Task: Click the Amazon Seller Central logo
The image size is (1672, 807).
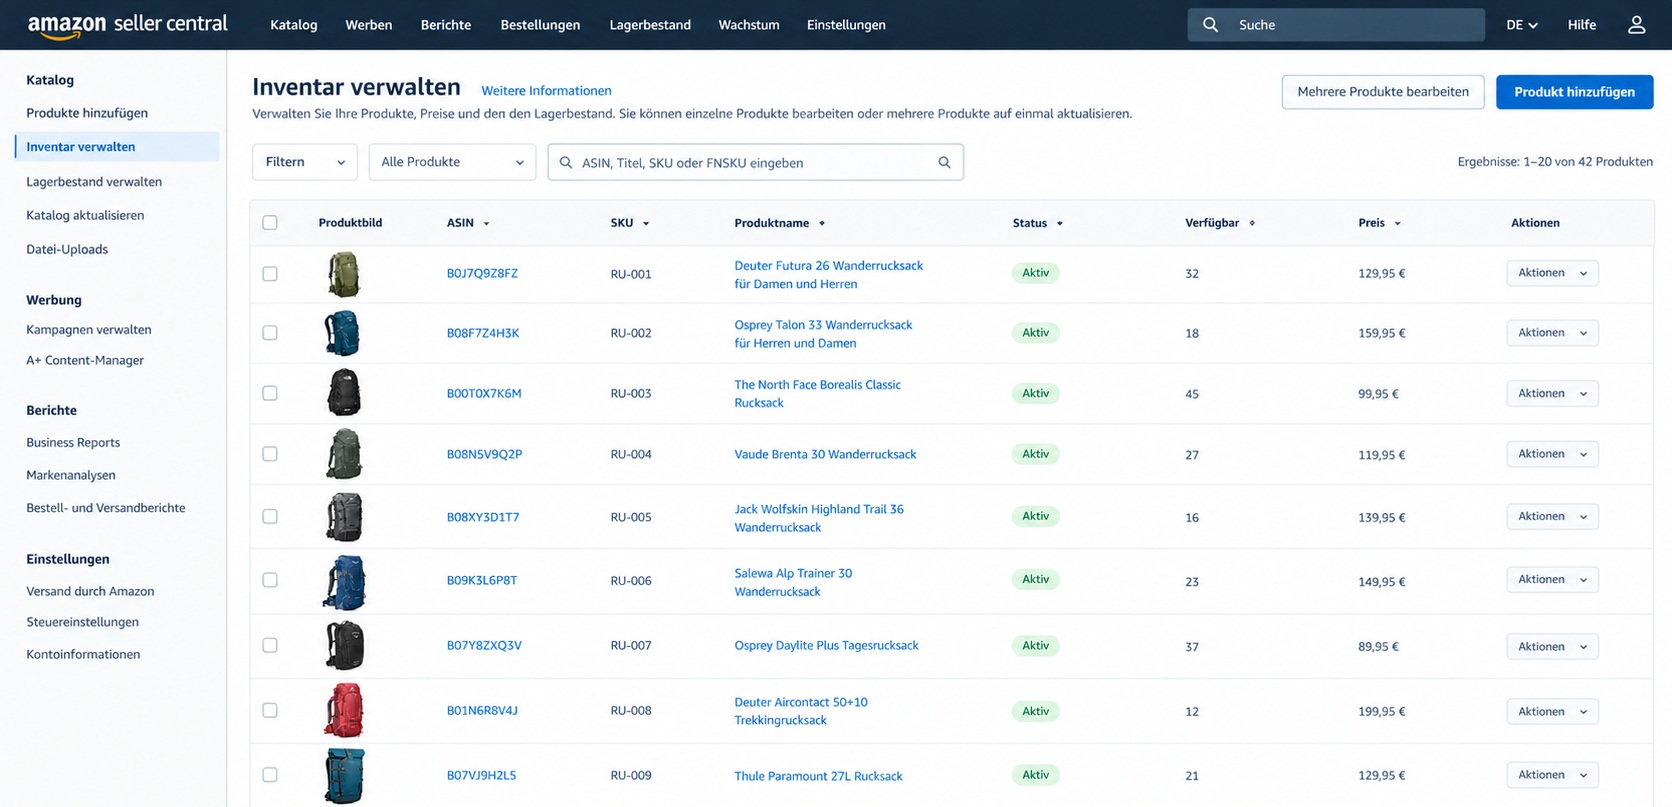Action: pos(127,25)
